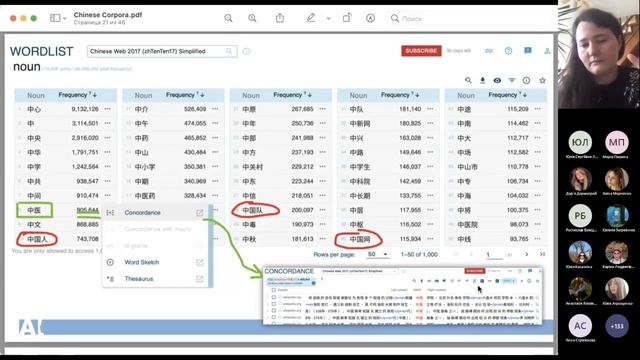Screen dimensions: 640x360
Task: Open the three-dot menu for 中心
Action: point(107,109)
